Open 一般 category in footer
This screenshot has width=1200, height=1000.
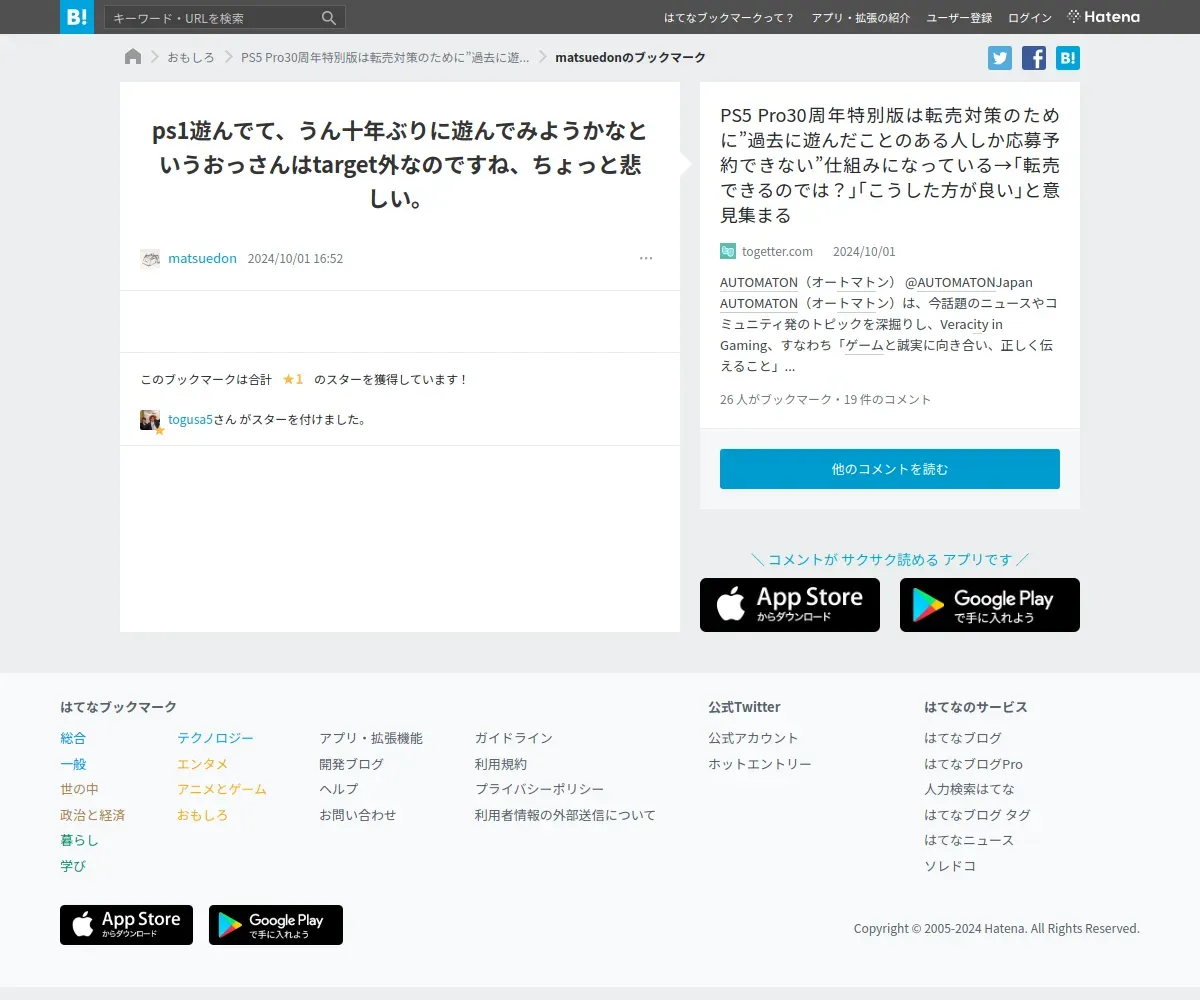coord(73,764)
